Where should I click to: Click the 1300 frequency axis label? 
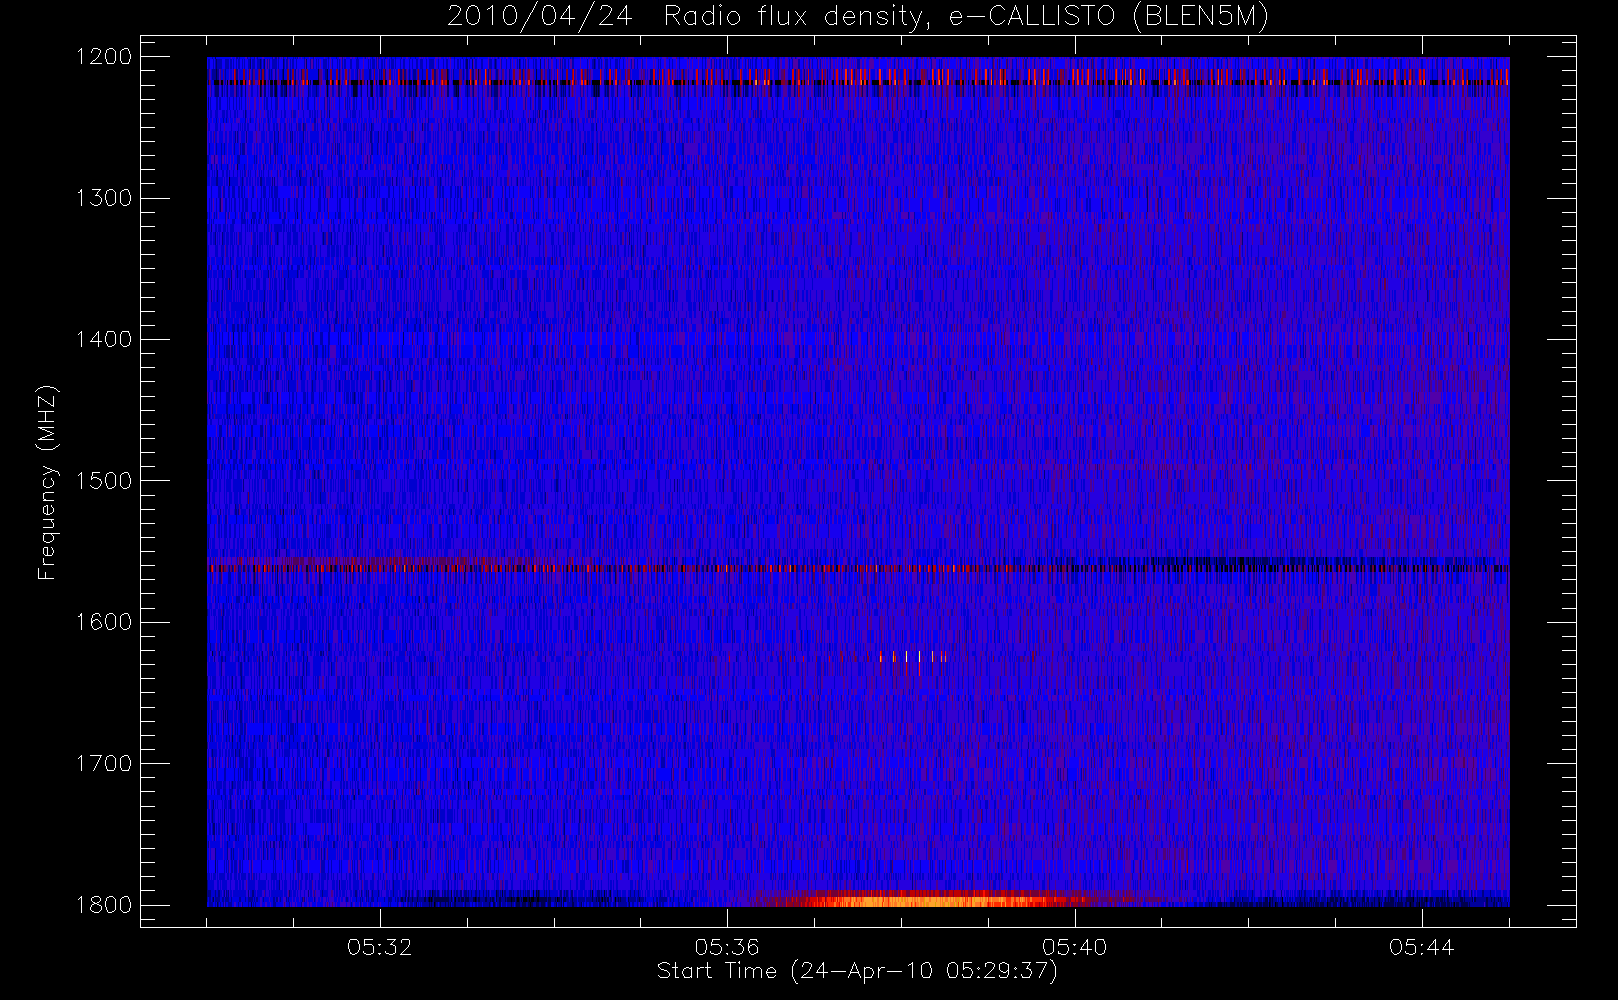[x=104, y=198]
